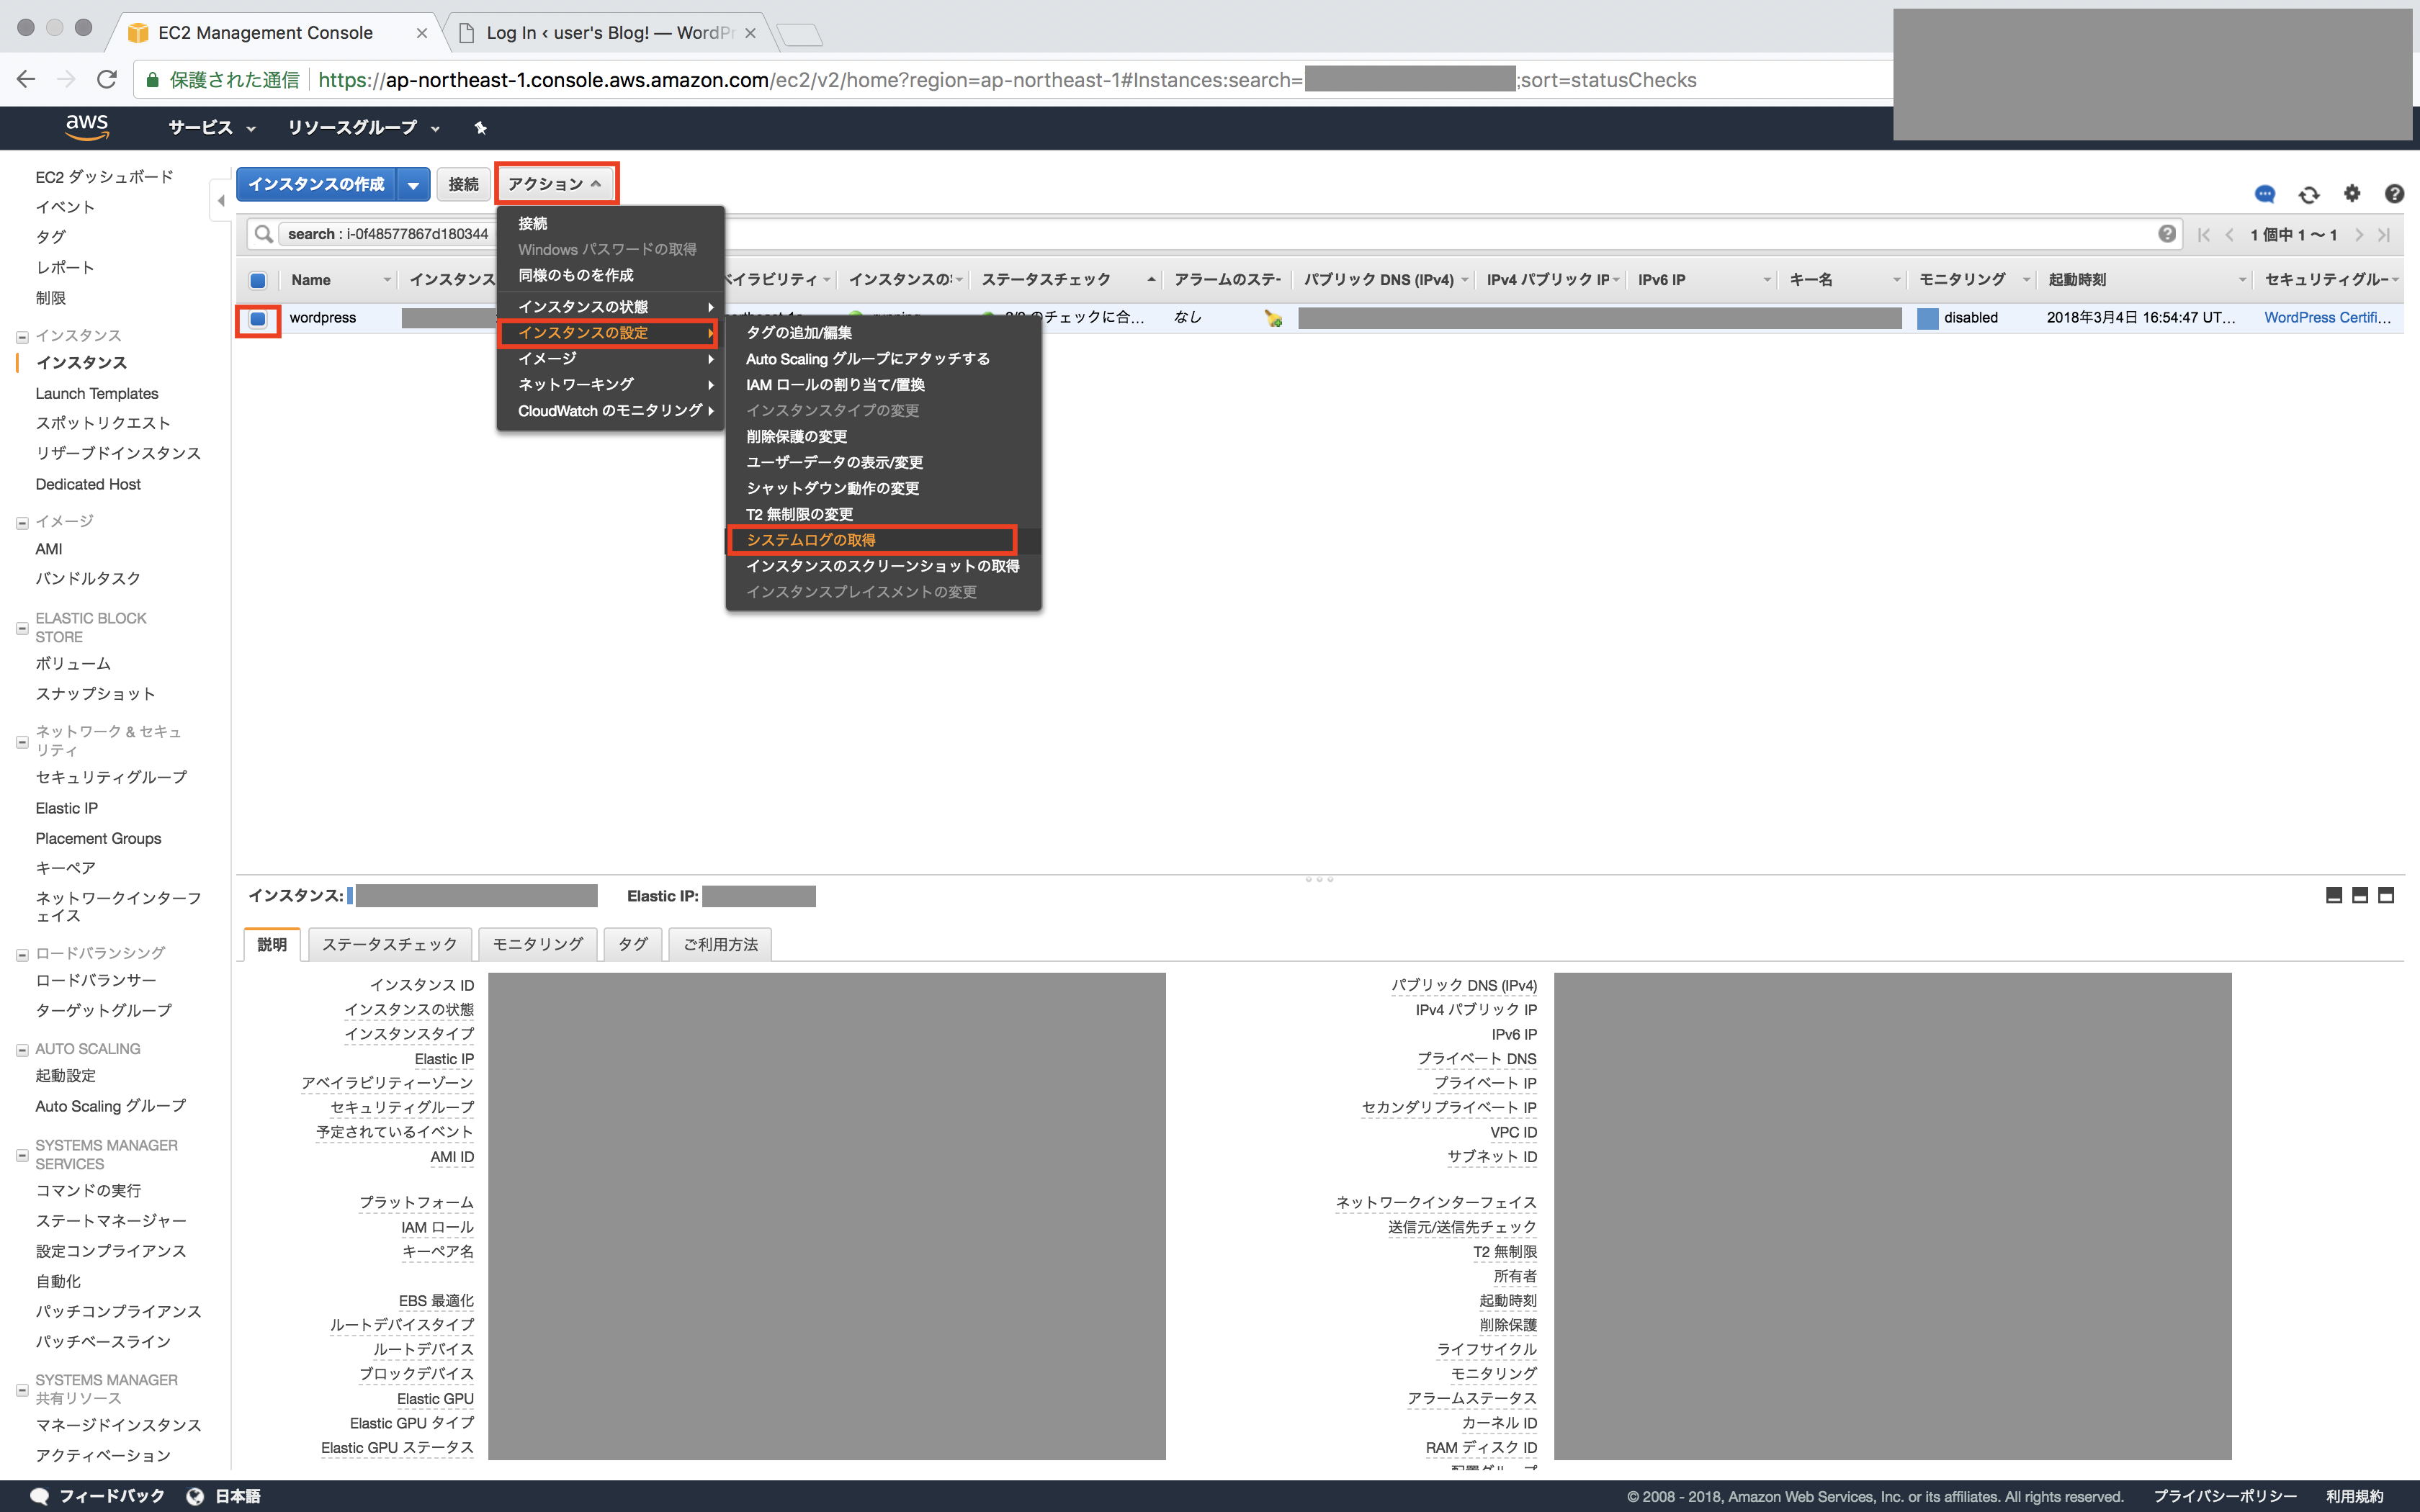The image size is (2420, 1512).
Task: Maximize the details pane layout icon
Action: tap(2386, 895)
